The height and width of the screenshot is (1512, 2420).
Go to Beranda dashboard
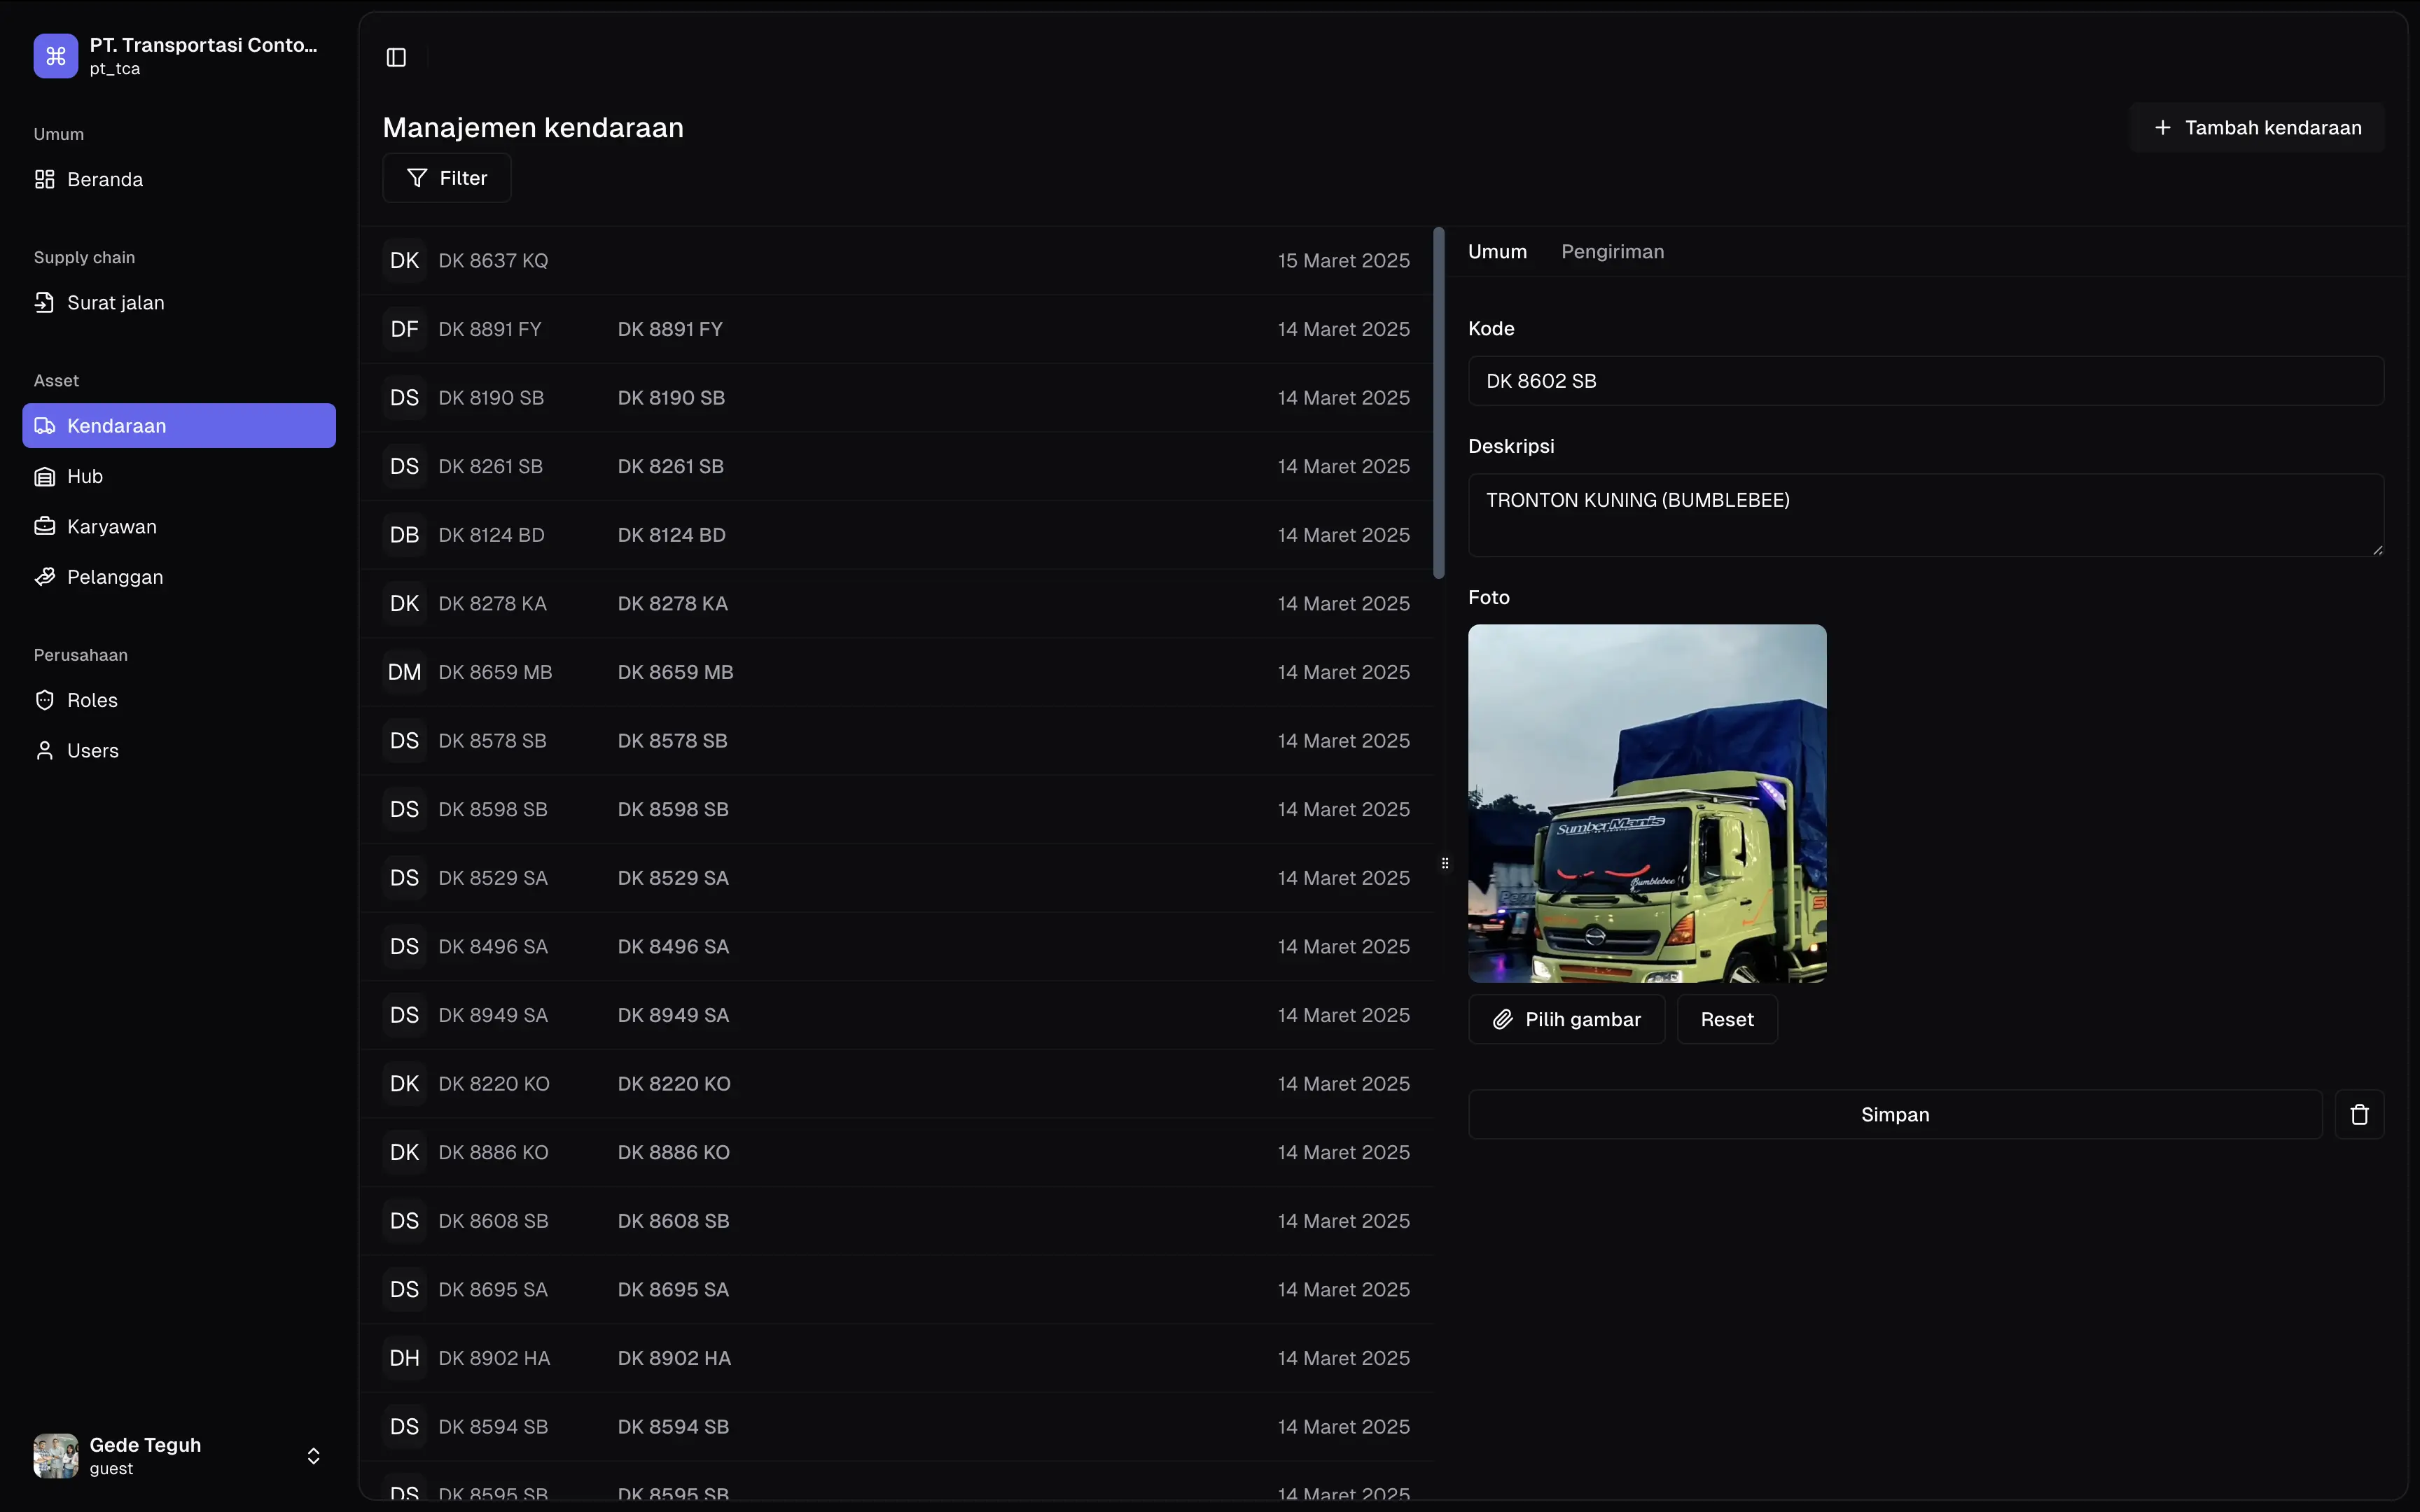pyautogui.click(x=104, y=180)
